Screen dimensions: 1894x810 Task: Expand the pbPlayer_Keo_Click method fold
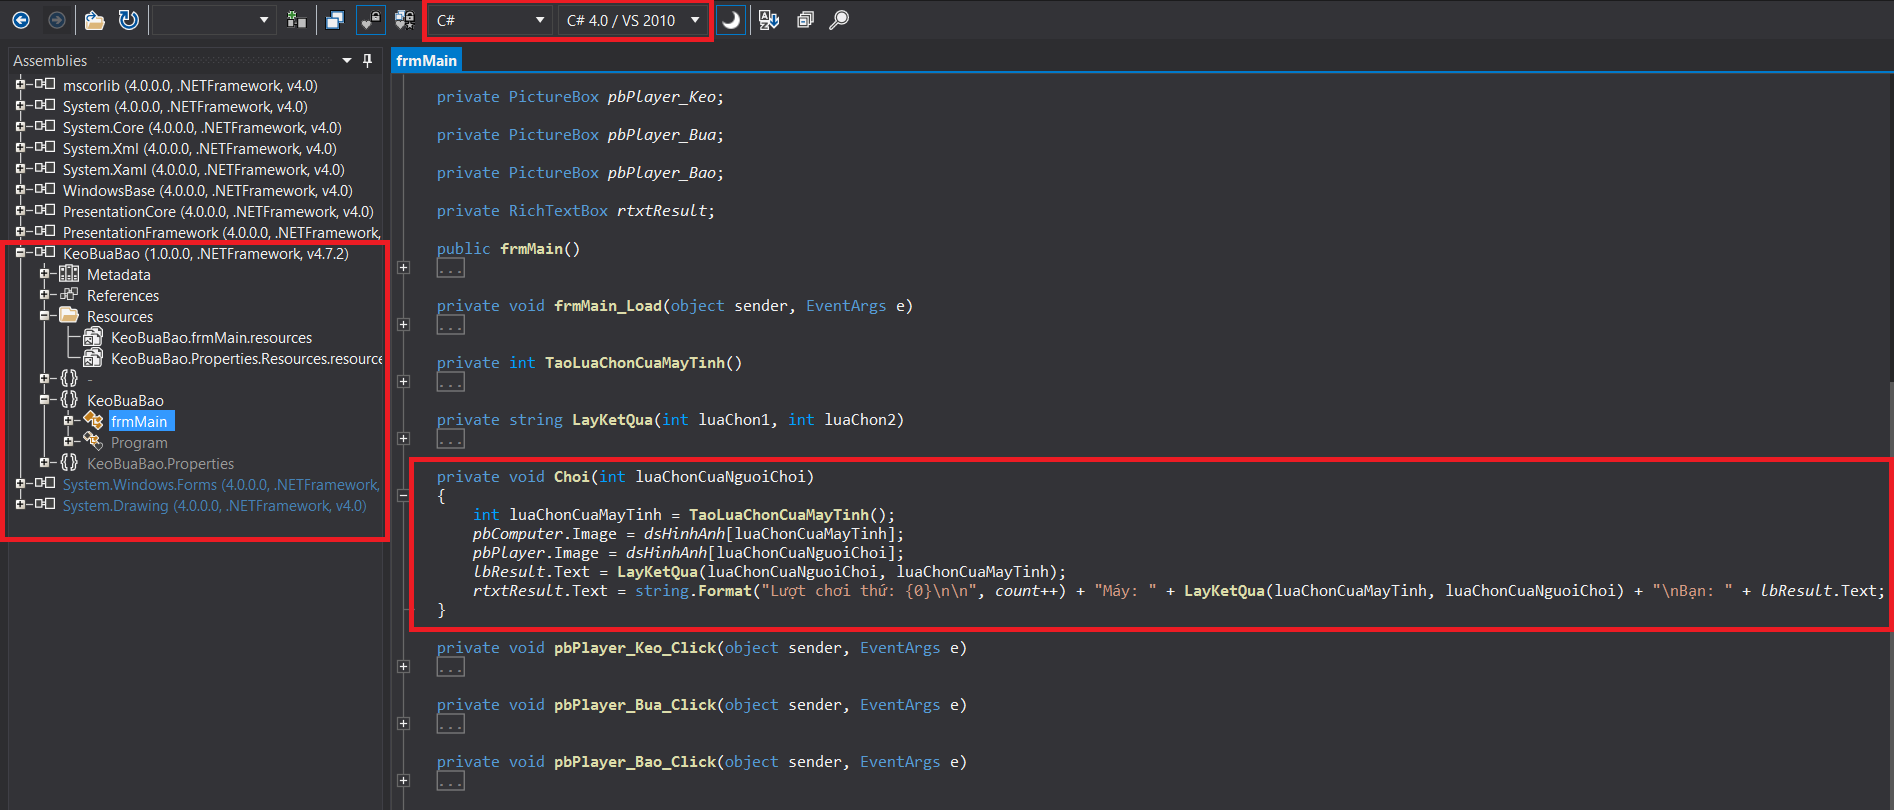click(x=403, y=667)
